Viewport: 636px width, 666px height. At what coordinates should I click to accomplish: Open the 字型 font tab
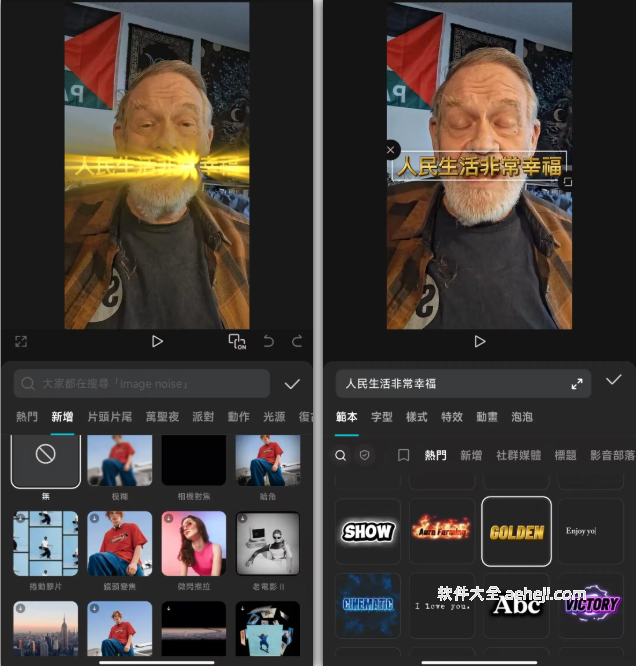[382, 417]
